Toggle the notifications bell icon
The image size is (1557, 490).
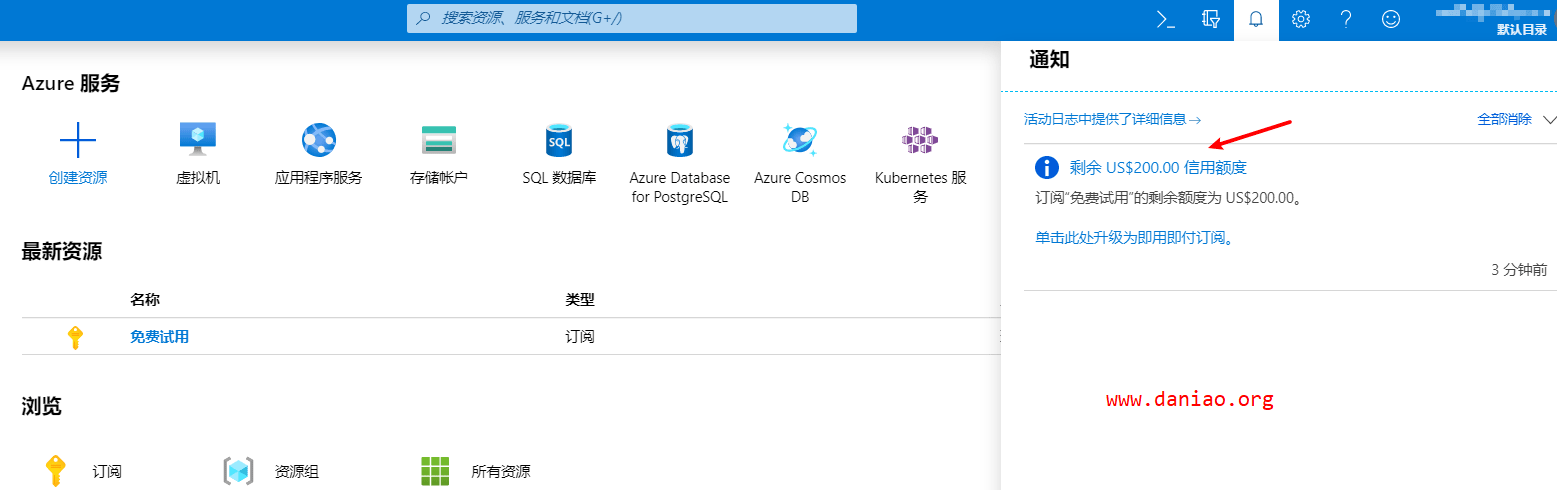(1256, 19)
